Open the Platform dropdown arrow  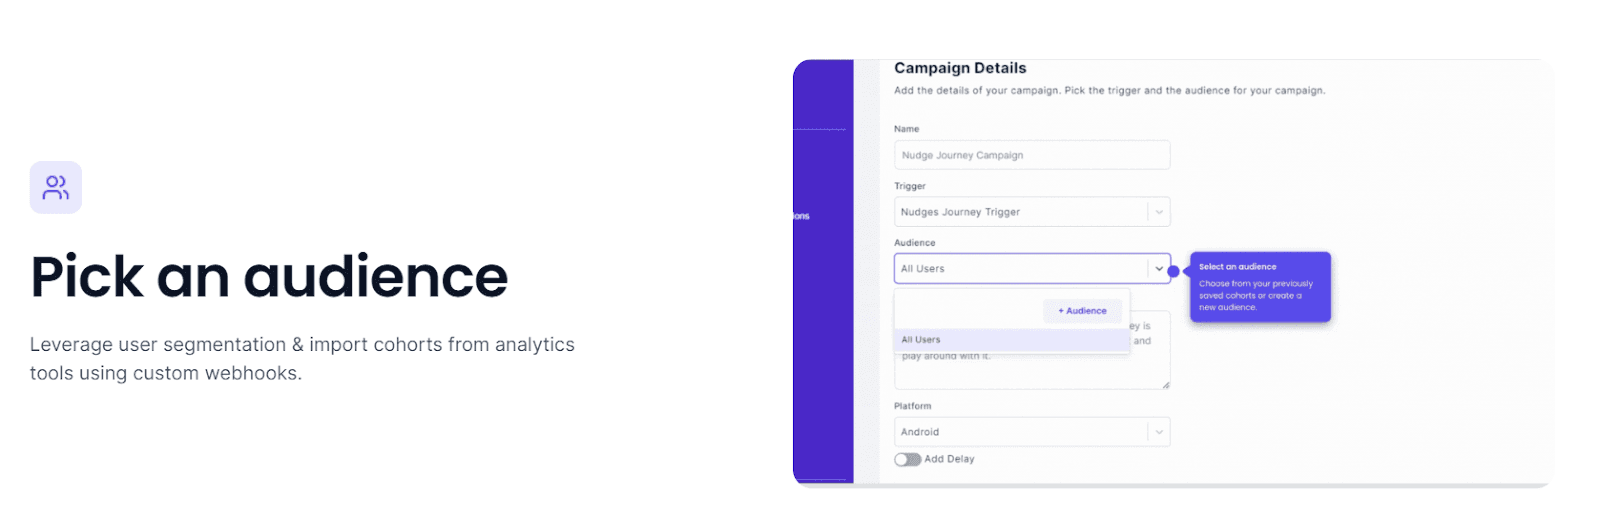tap(1159, 432)
